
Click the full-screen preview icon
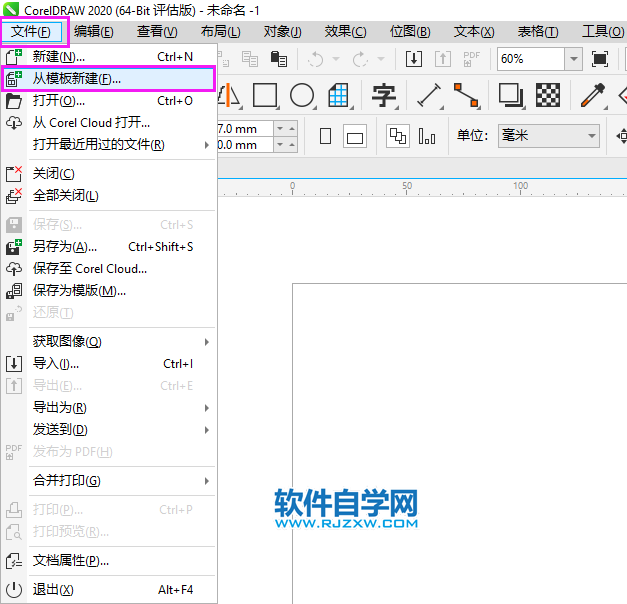(x=600, y=59)
